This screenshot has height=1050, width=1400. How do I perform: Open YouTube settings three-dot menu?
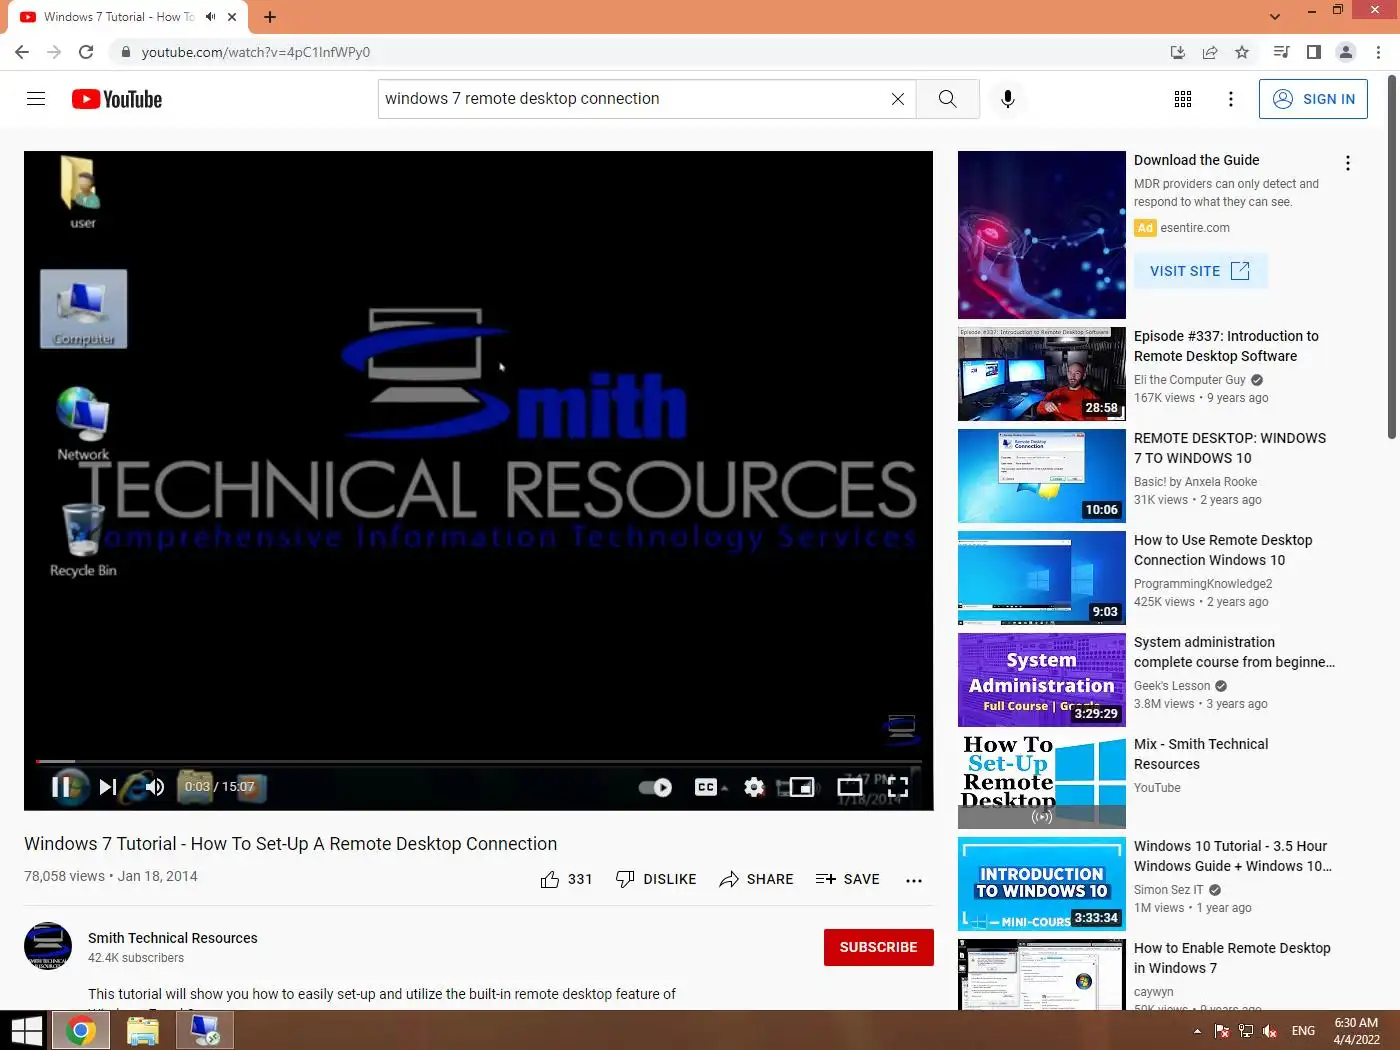(x=1231, y=99)
